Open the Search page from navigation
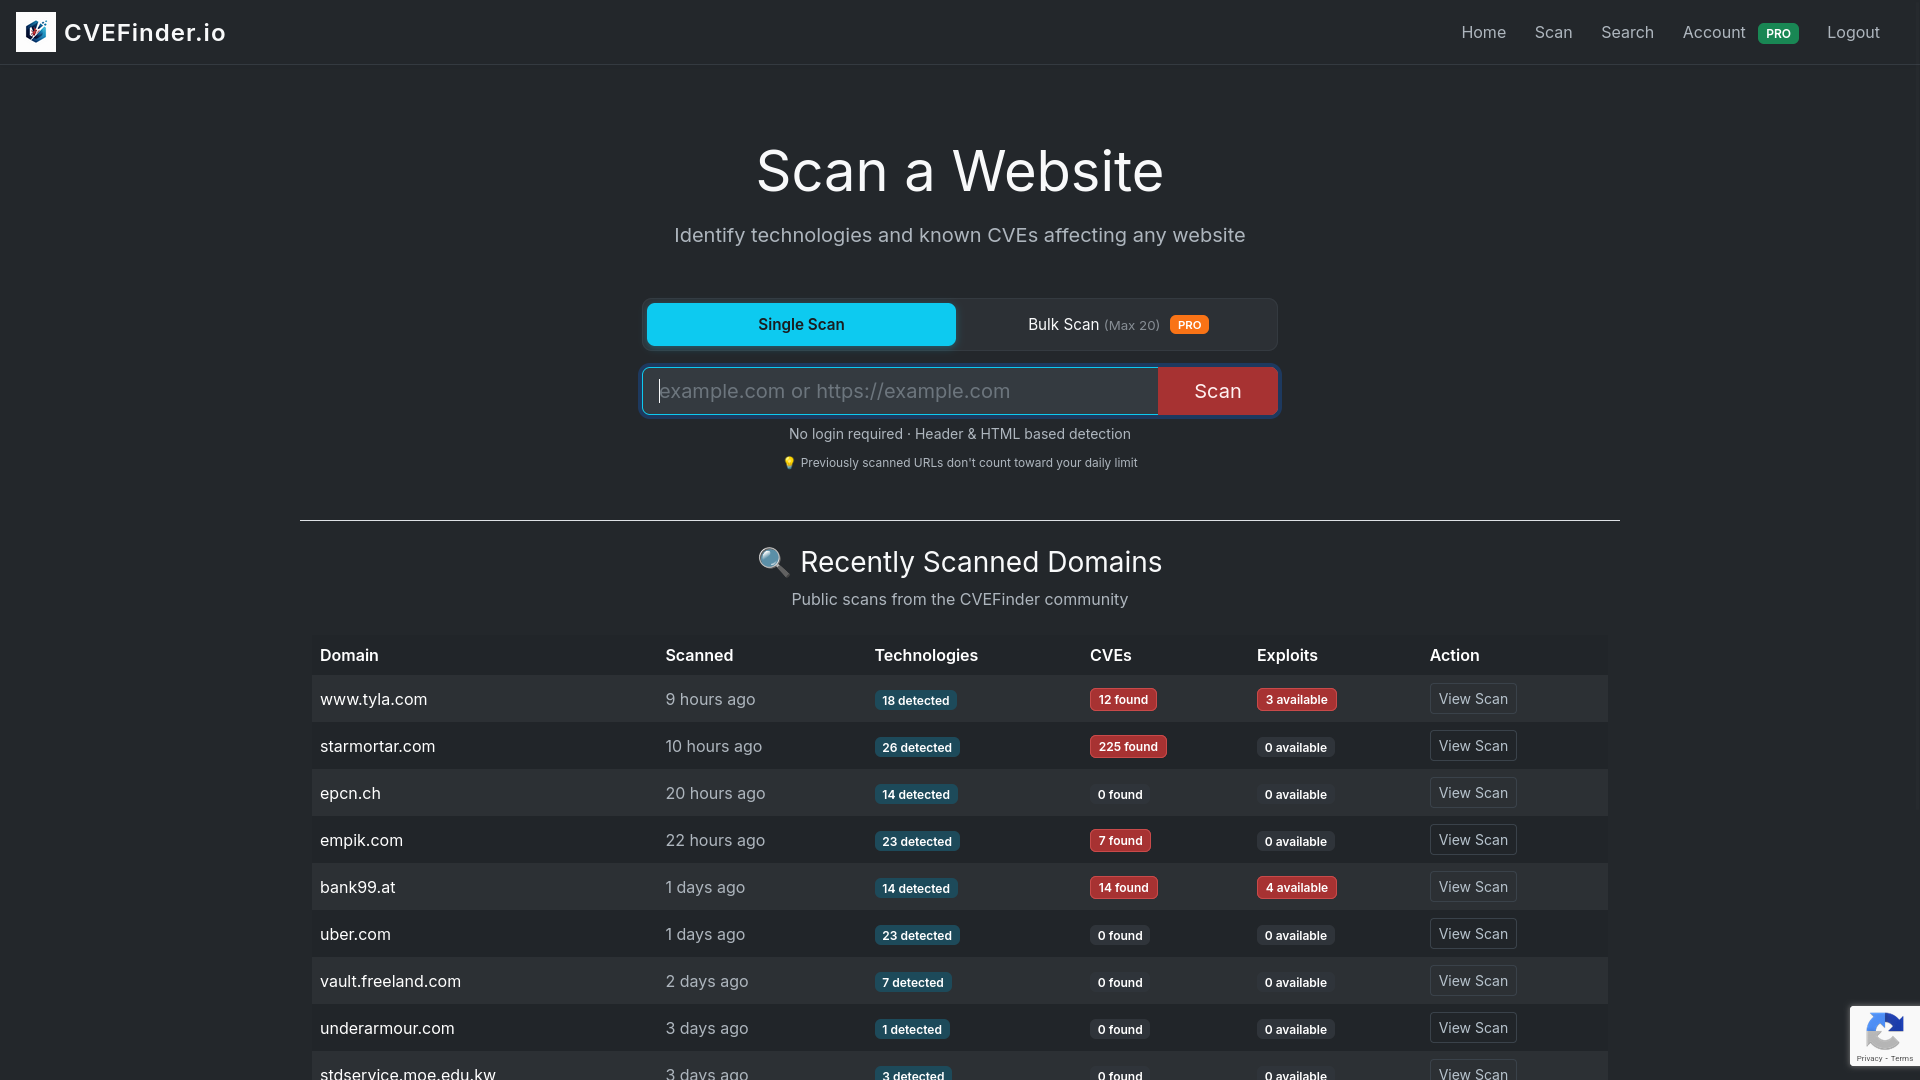 point(1627,33)
